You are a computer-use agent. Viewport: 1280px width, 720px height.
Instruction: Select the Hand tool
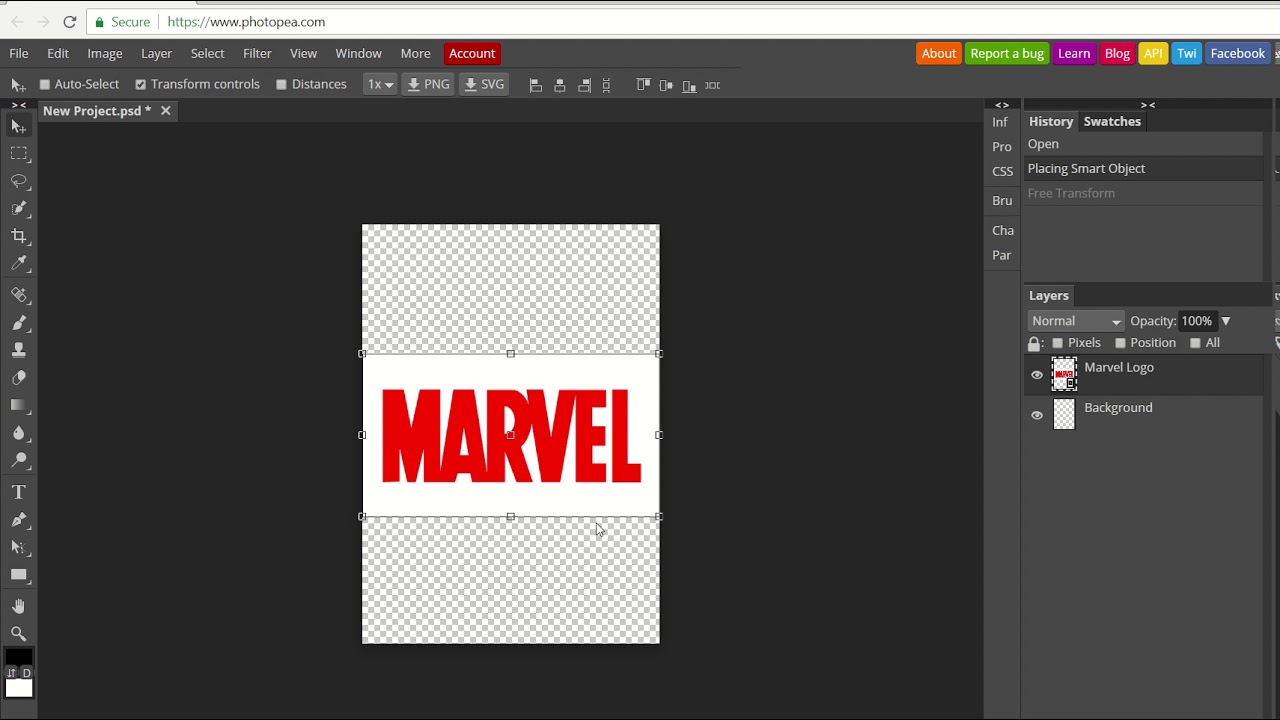[18, 606]
